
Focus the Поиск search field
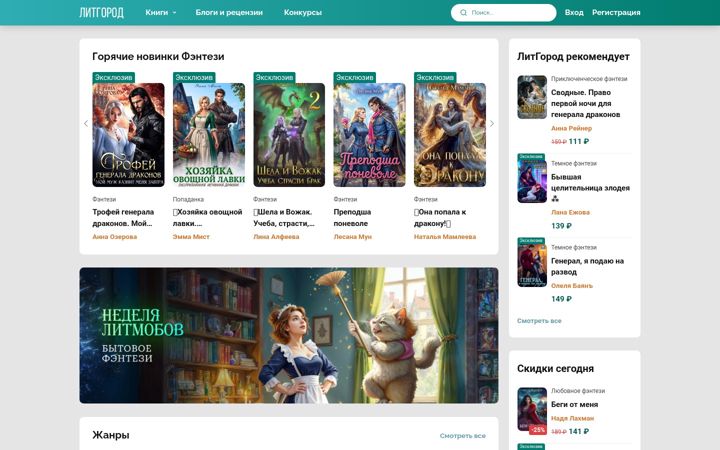pyautogui.click(x=504, y=12)
